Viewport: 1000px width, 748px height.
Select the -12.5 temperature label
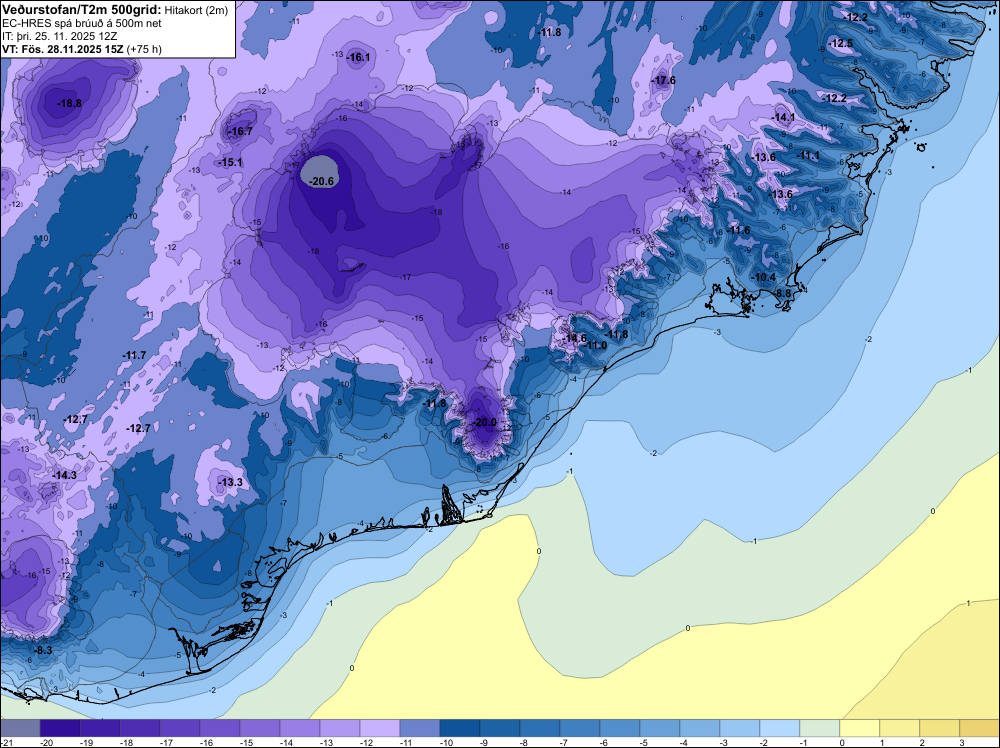coord(841,43)
